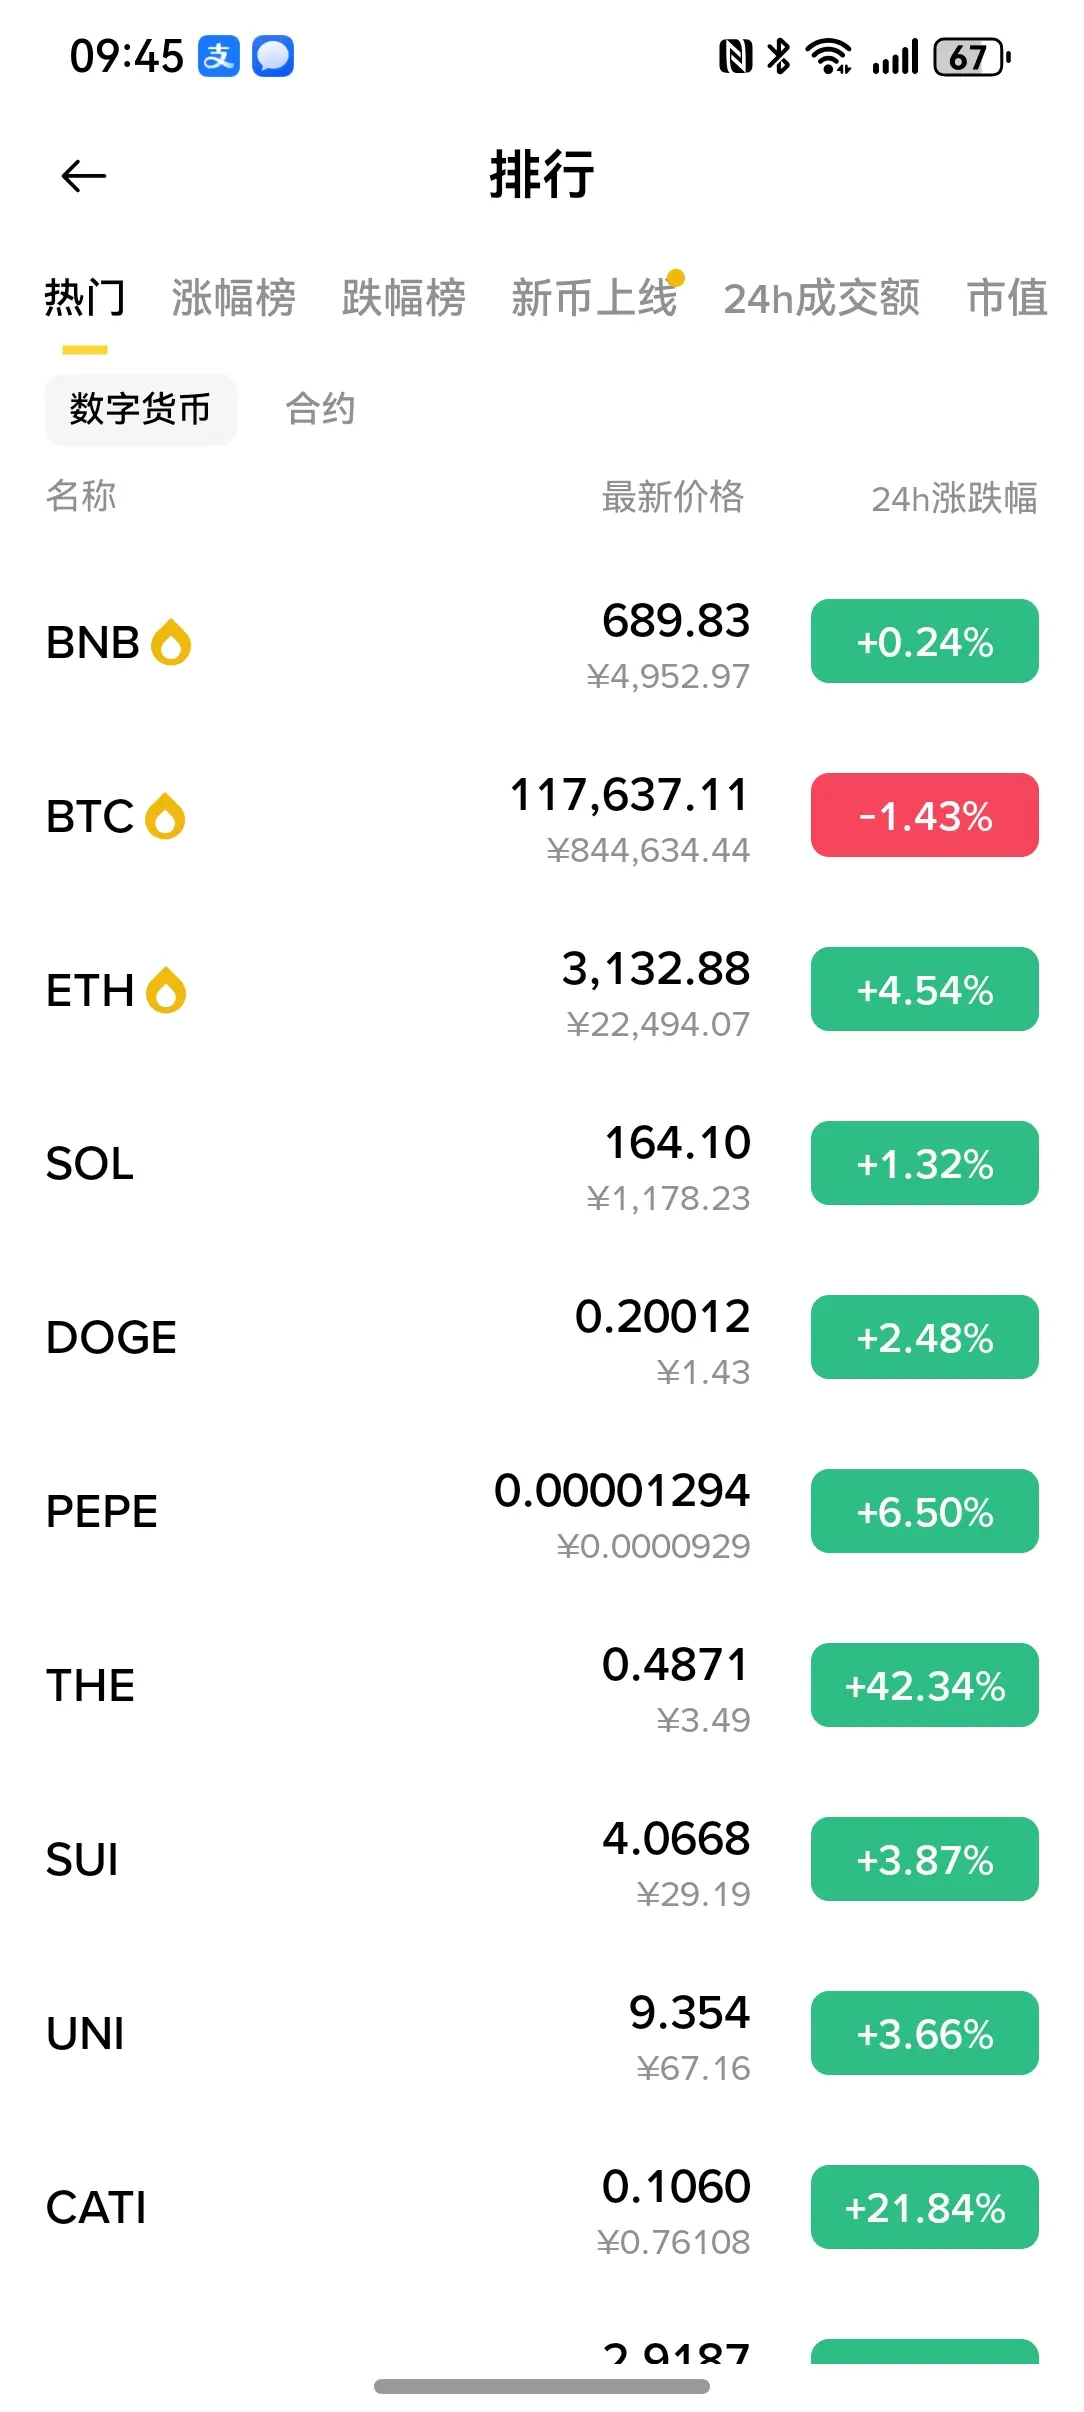Image resolution: width=1084 pixels, height=2412 pixels.
Task: Sort by 名称 column header
Action: tap(81, 495)
